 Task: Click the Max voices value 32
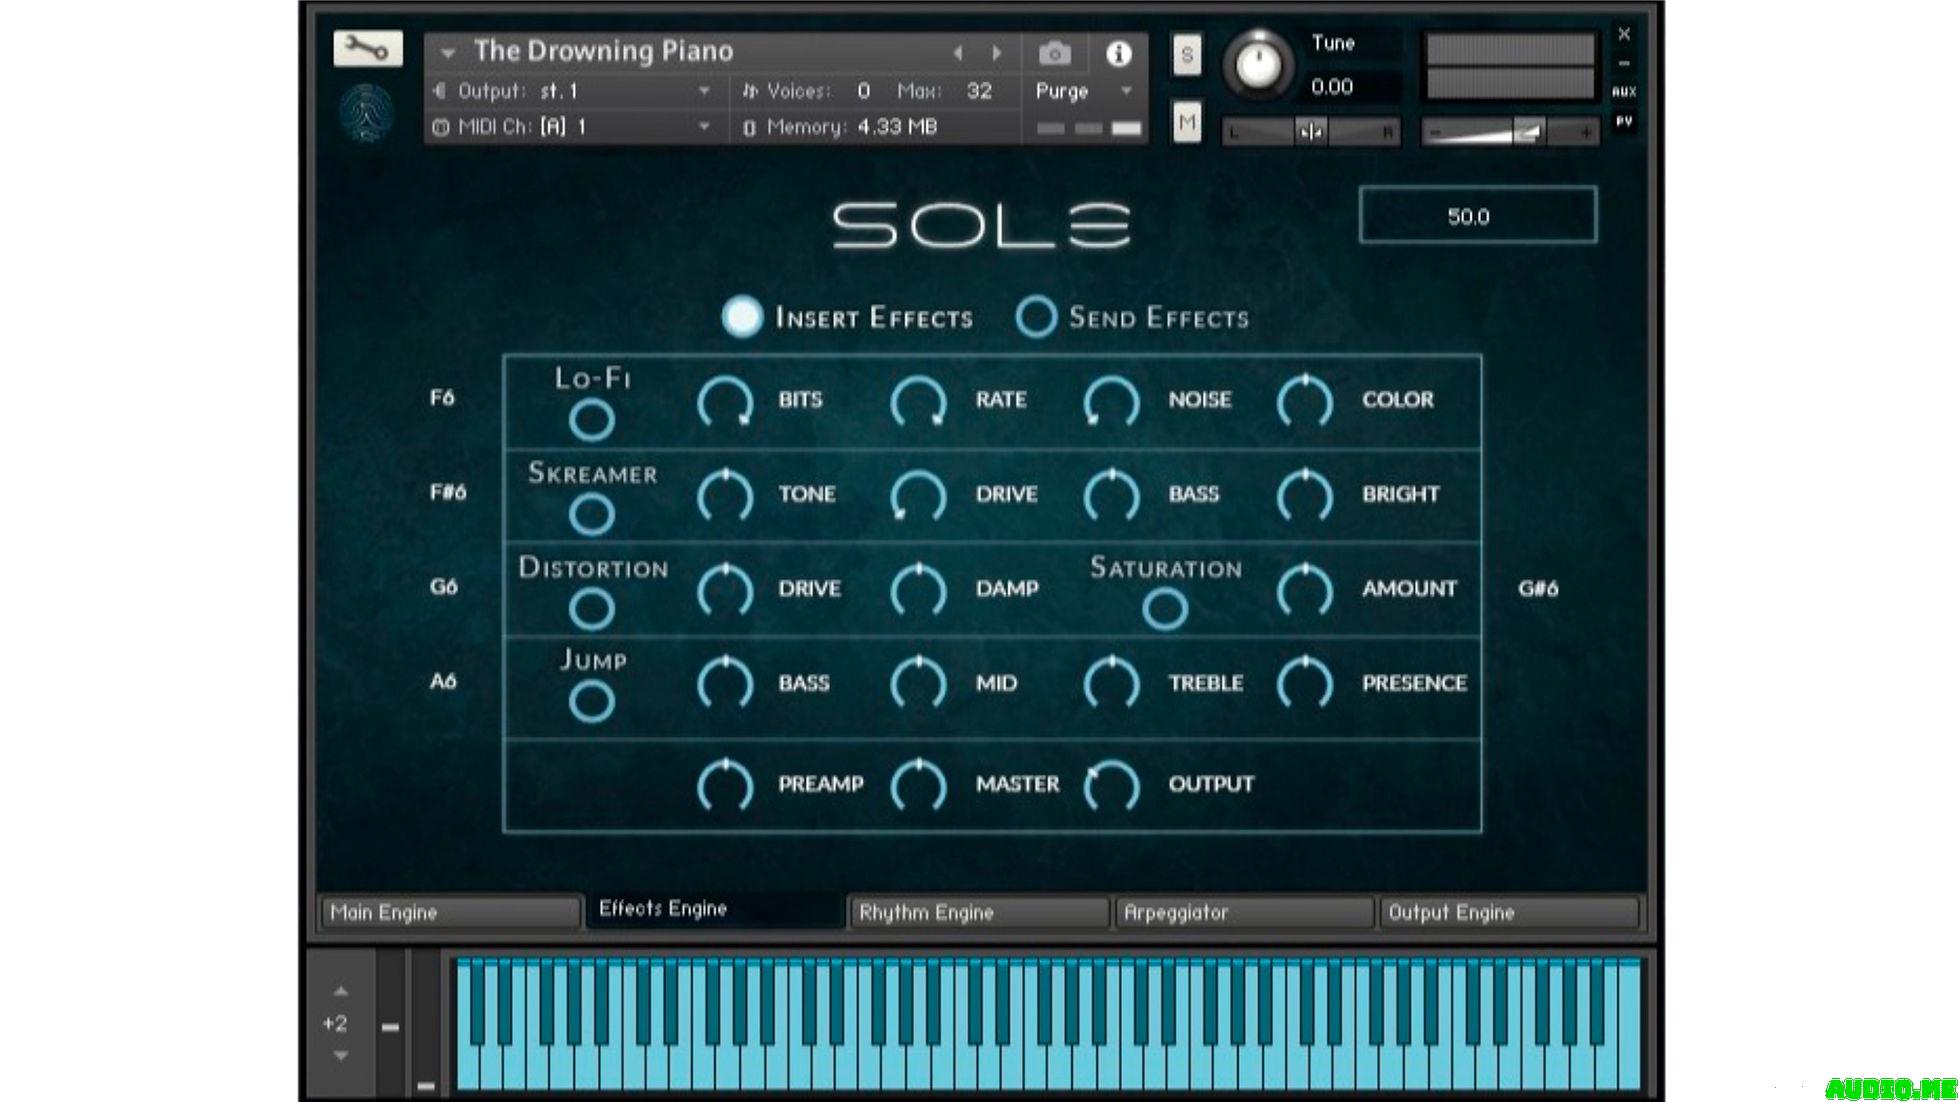[x=979, y=91]
